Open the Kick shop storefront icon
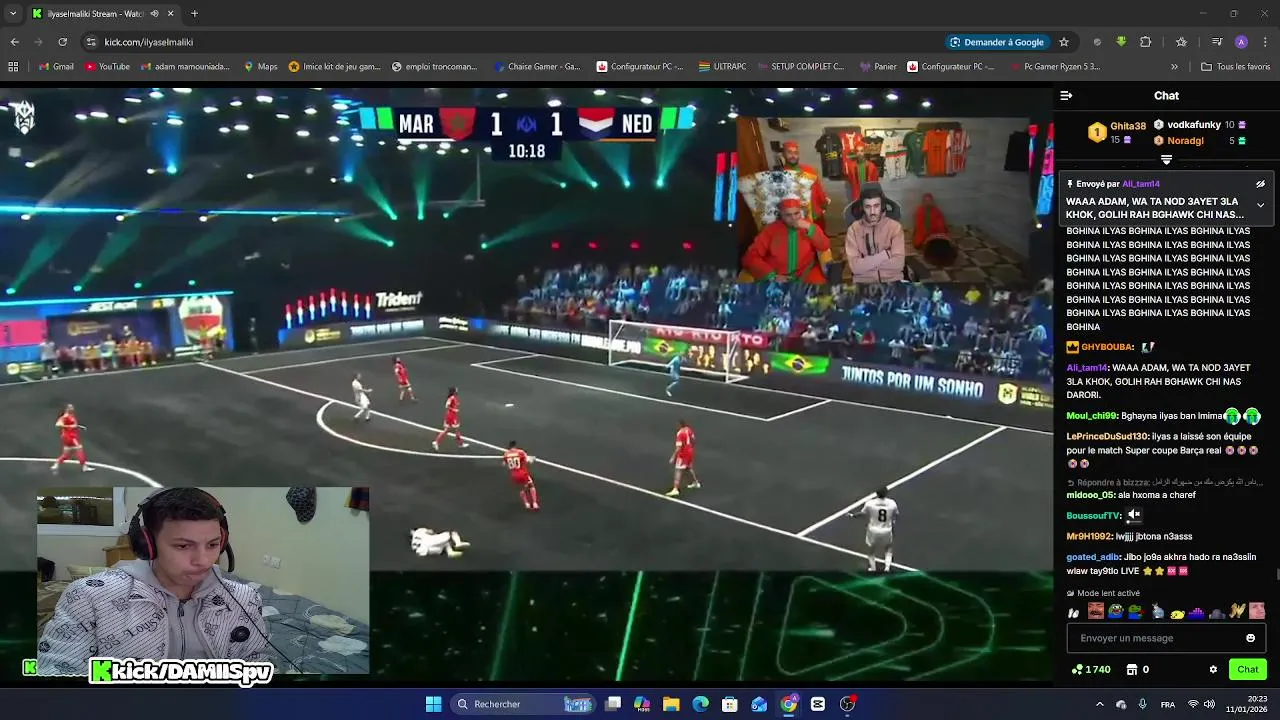Screen dimensions: 1280x720 pos(1132,670)
